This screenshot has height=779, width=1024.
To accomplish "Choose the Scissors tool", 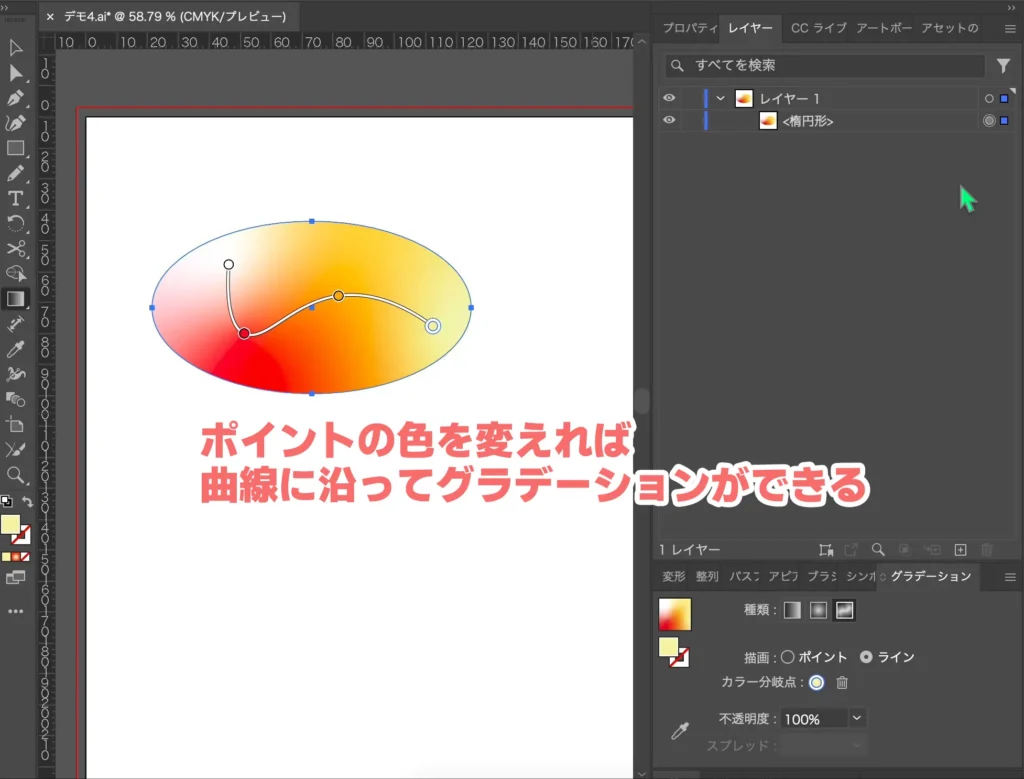I will coord(14,247).
